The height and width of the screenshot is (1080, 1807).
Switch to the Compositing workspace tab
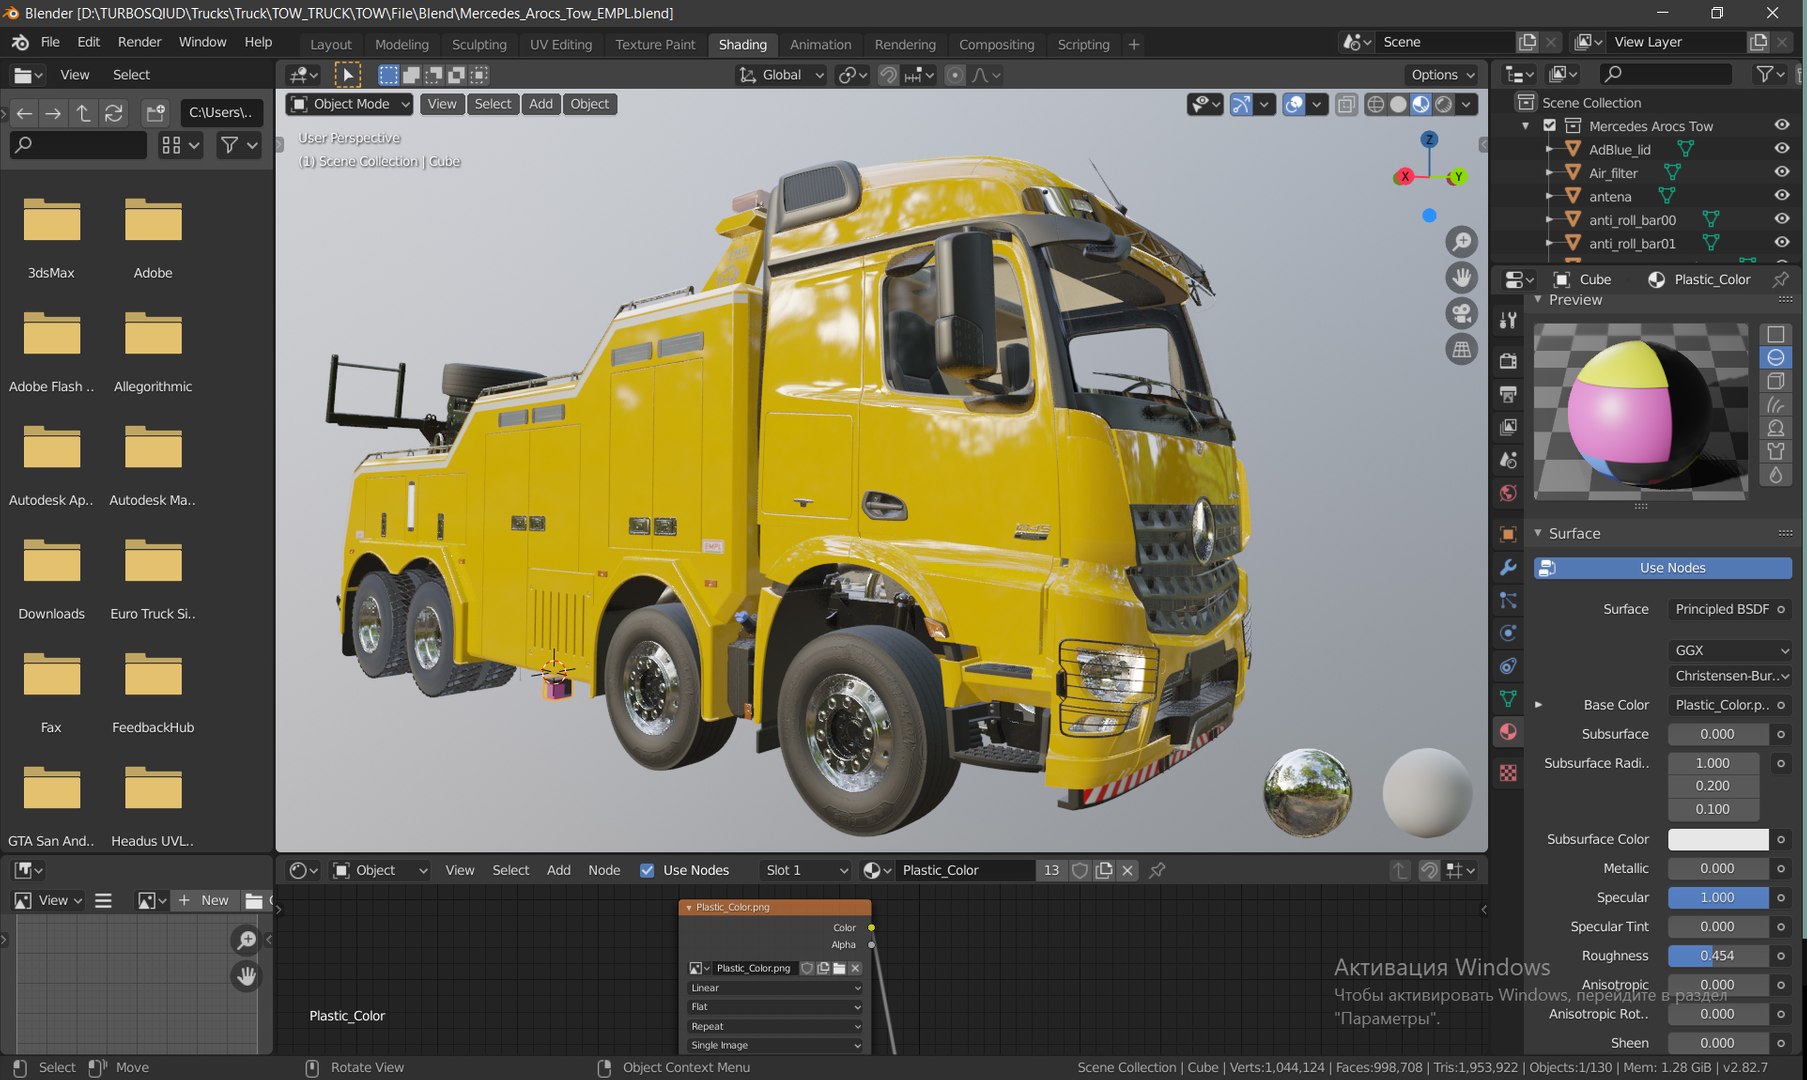pyautogui.click(x=996, y=45)
